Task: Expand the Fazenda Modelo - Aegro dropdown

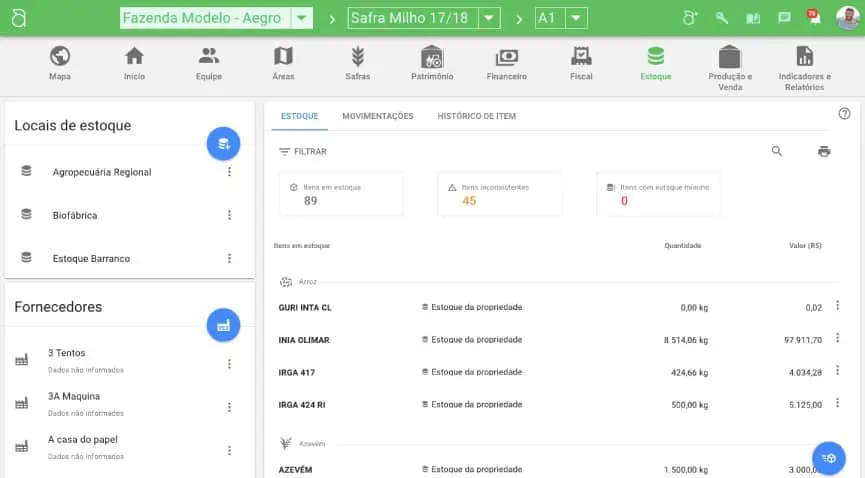Action: coord(302,18)
